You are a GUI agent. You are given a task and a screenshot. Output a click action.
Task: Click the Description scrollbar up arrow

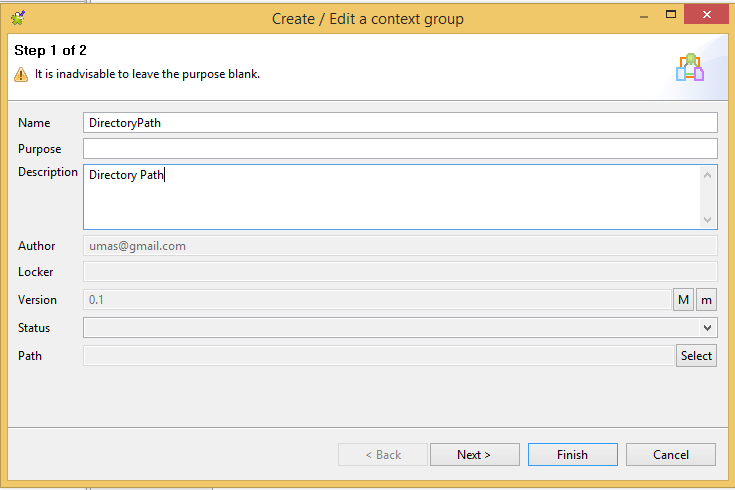(x=708, y=175)
